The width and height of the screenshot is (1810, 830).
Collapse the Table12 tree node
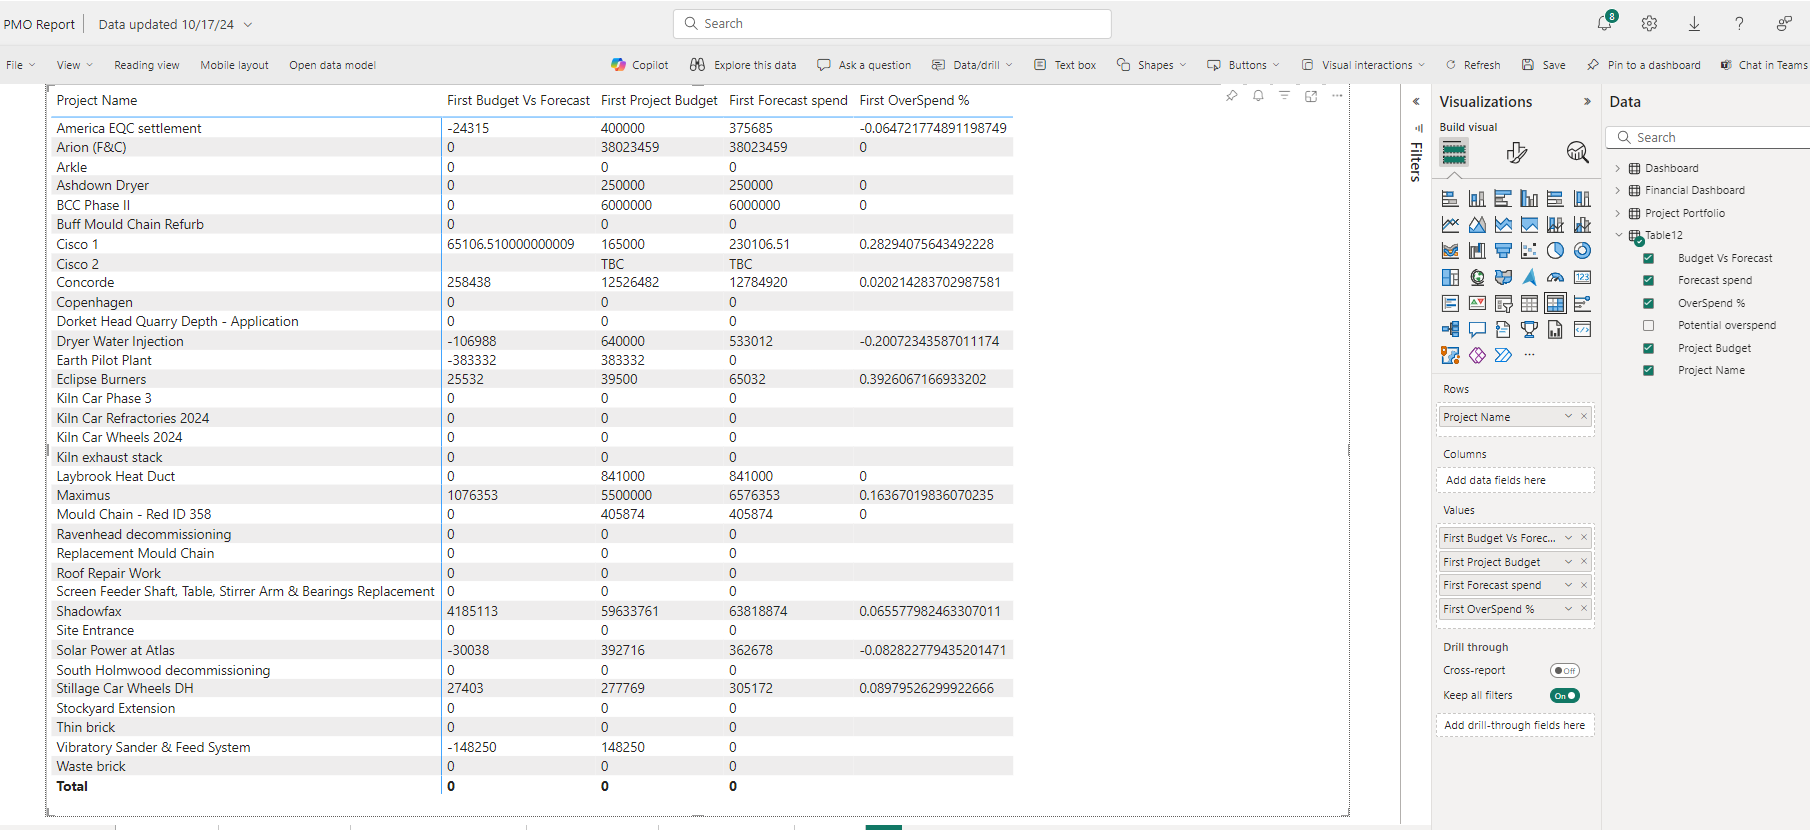point(1618,235)
